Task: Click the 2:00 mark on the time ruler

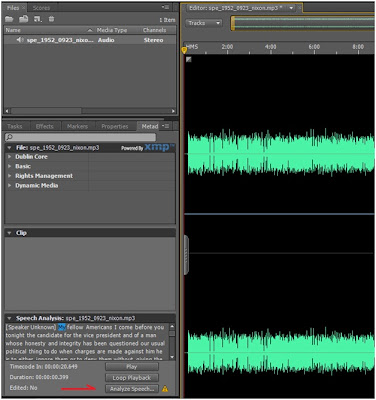Action: click(x=227, y=47)
